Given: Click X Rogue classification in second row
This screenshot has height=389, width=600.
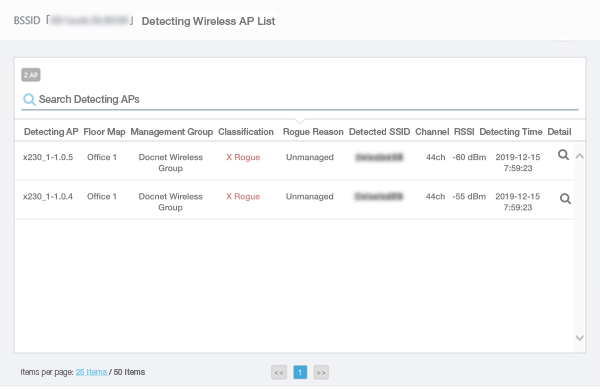Looking at the screenshot, I should 243,197.
